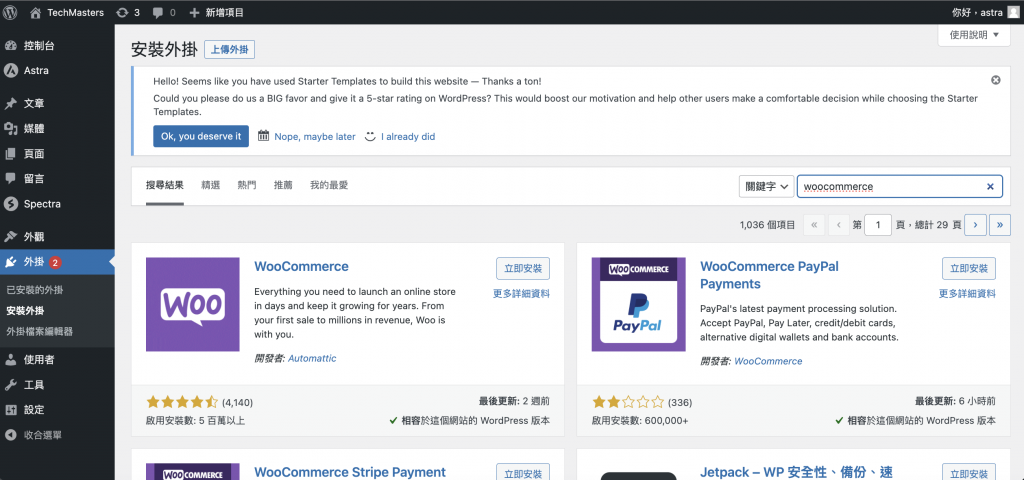The image size is (1024, 480).
Task: Install WooCommerce with 立即安裝
Action: [522, 268]
